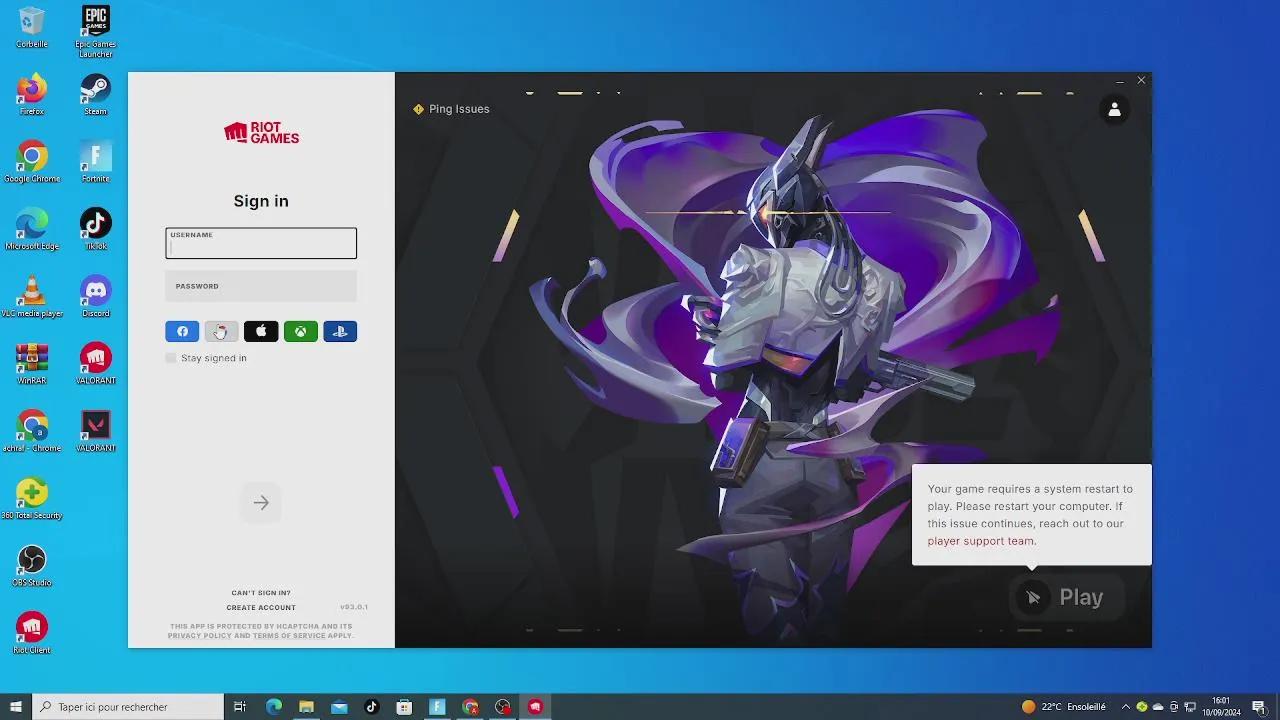Click the Meet Now tray icon

click(1174, 707)
